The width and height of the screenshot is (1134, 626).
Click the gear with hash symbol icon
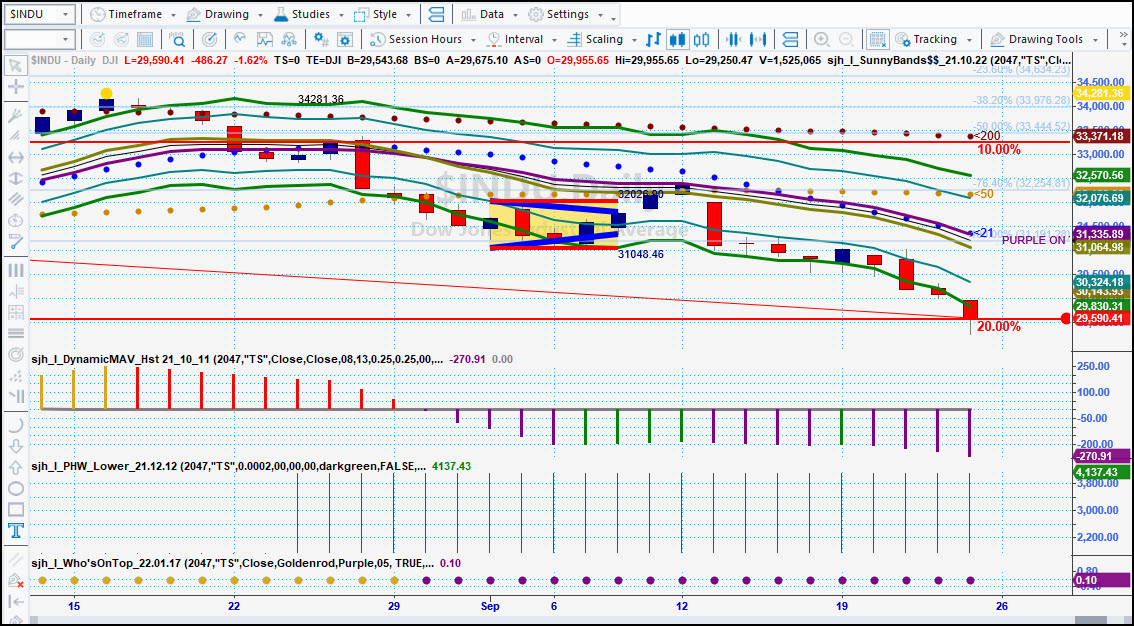coord(319,39)
